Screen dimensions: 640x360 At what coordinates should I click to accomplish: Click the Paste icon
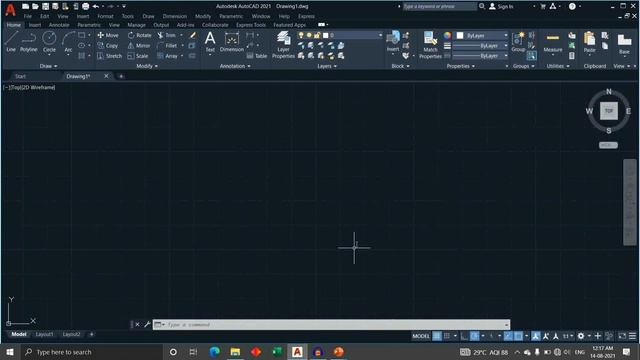click(x=589, y=42)
